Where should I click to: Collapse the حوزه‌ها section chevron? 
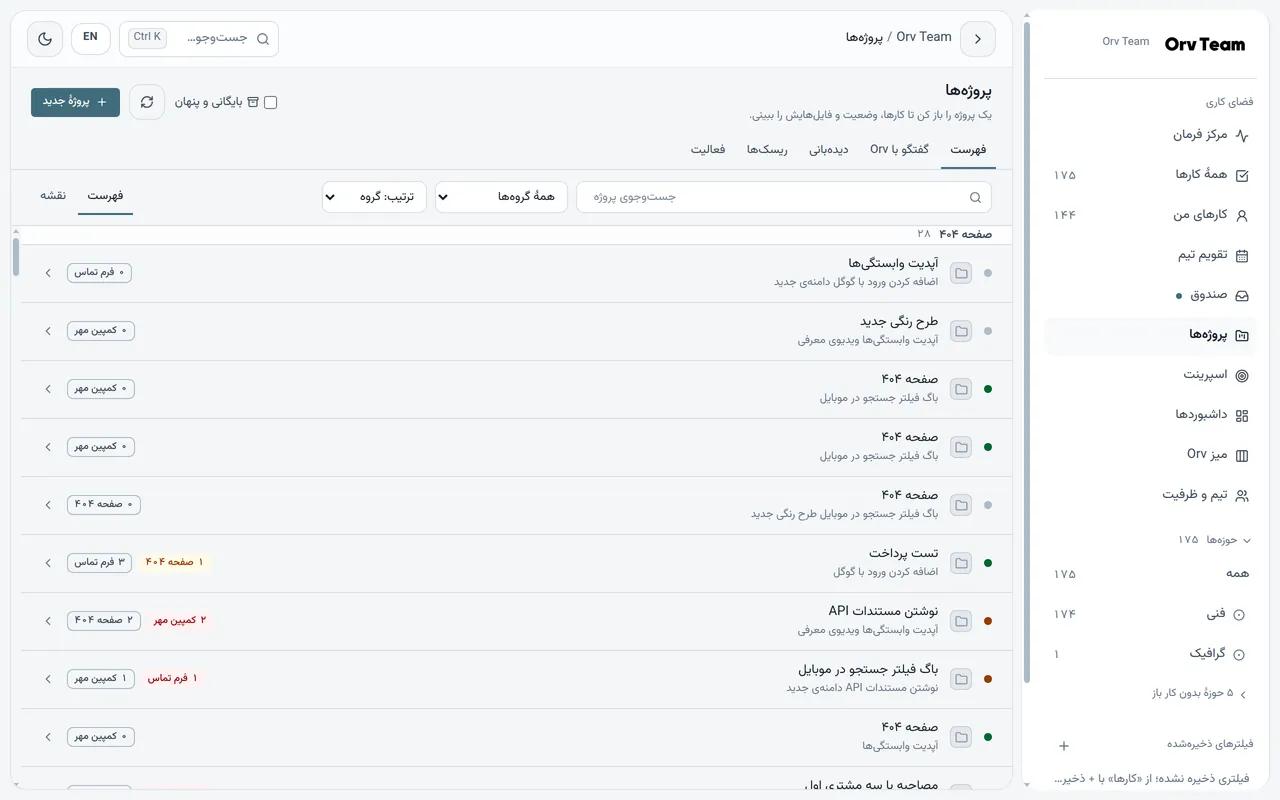click(x=1246, y=540)
